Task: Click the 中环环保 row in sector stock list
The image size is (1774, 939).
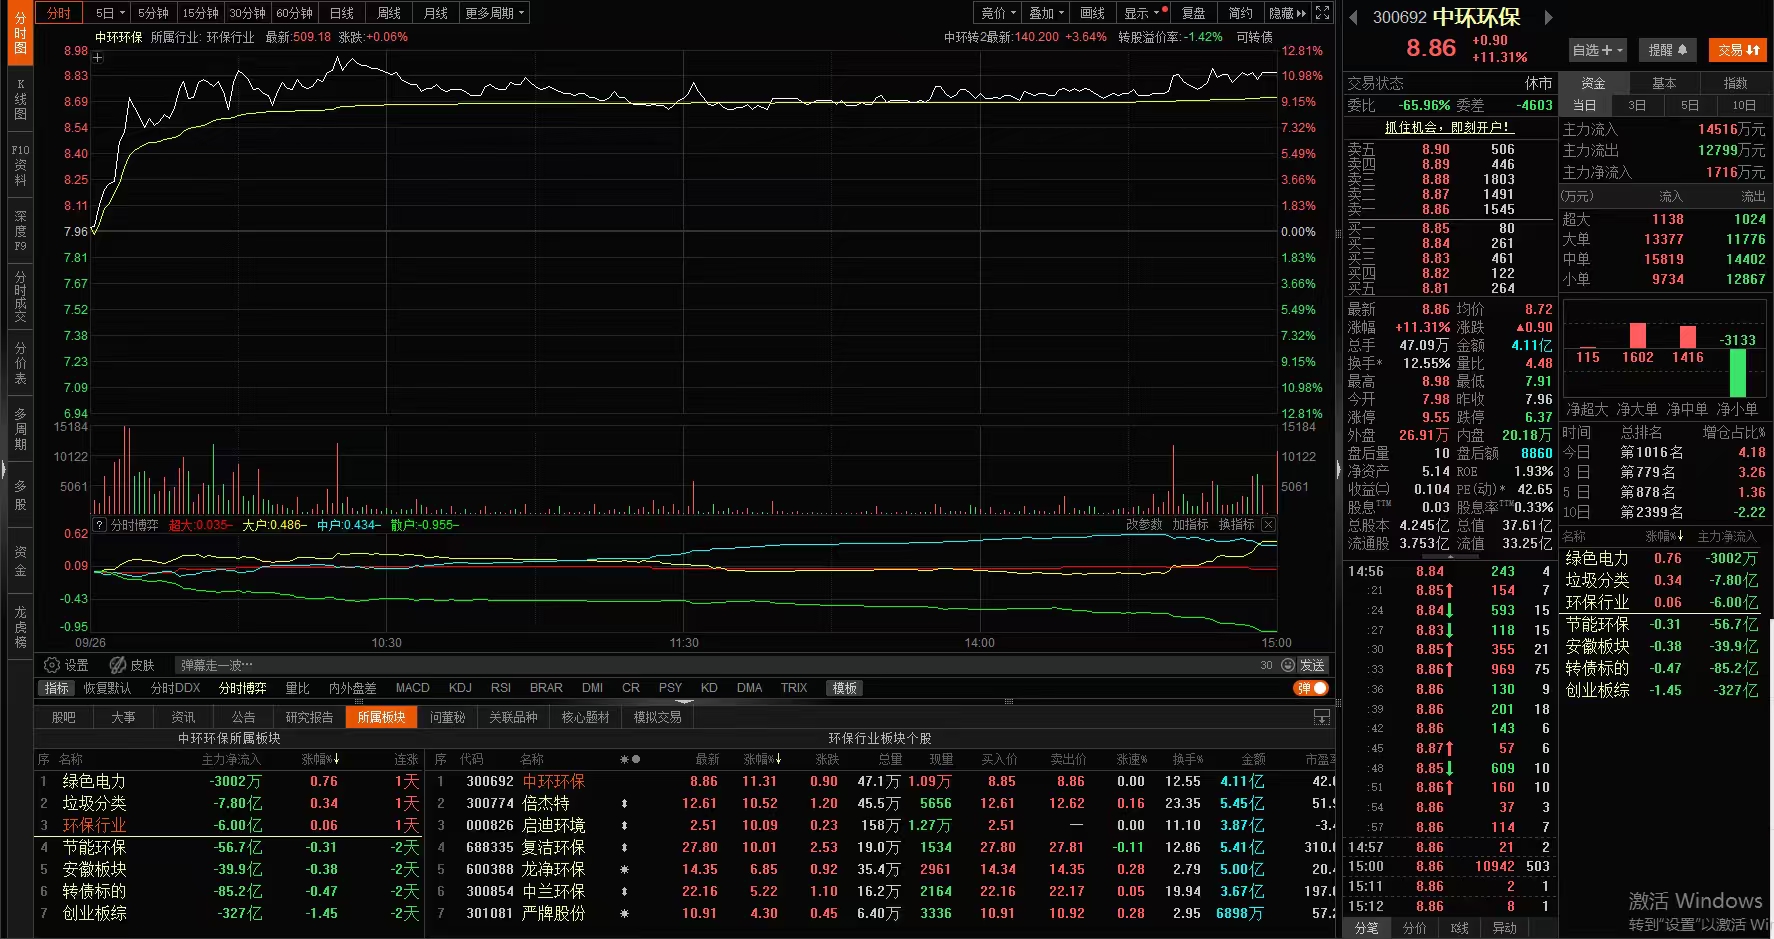Action: click(x=882, y=781)
